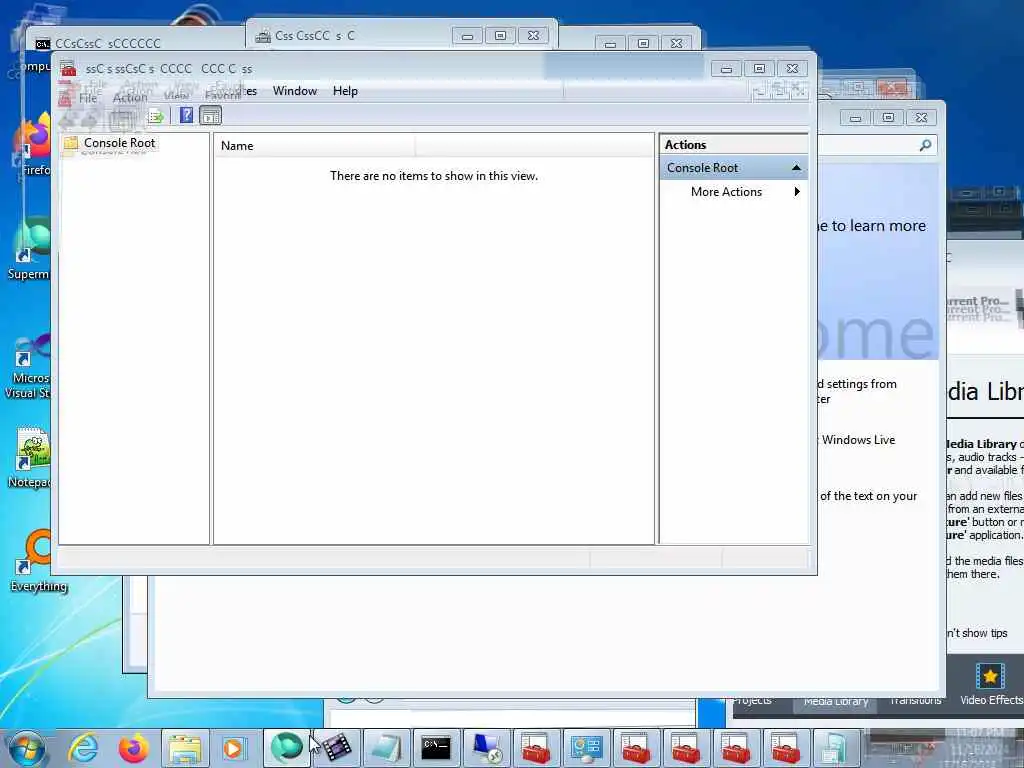Click the Export List toolbar icon
The image size is (1024, 768).
155,116
